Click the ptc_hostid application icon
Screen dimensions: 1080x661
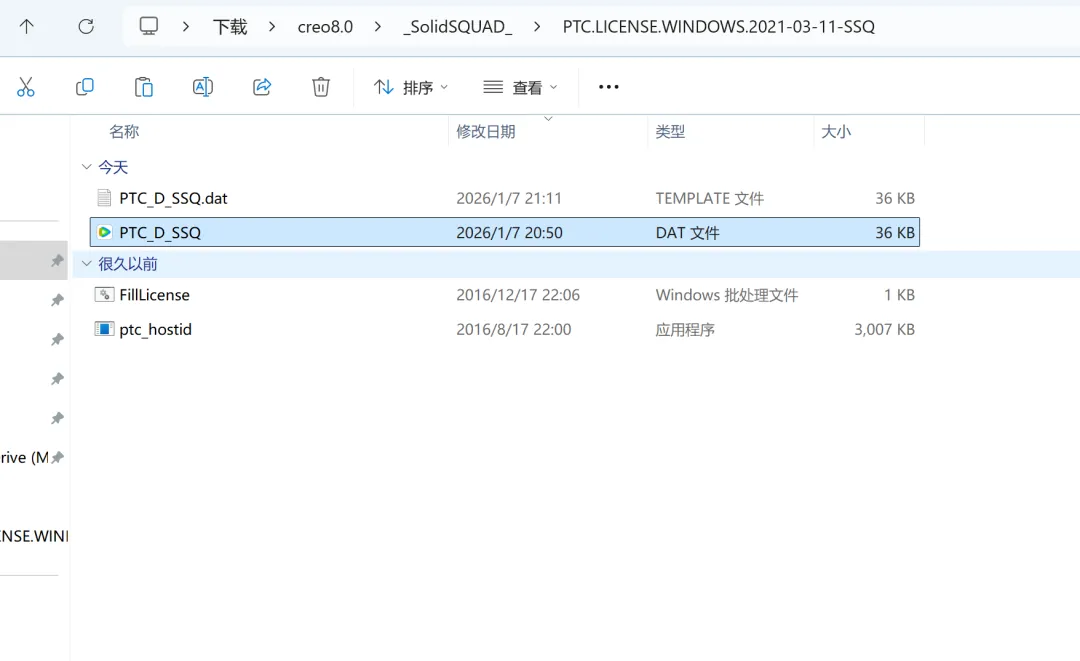click(104, 329)
